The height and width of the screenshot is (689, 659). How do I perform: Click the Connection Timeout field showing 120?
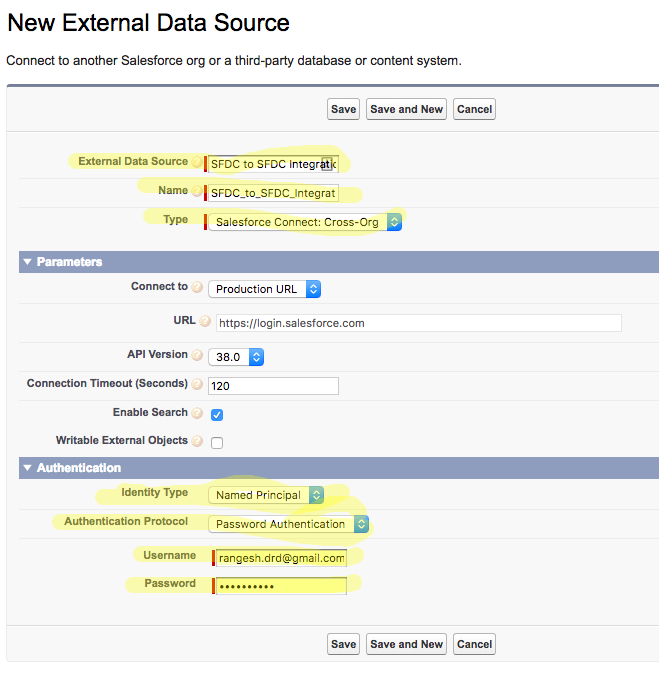pos(273,386)
